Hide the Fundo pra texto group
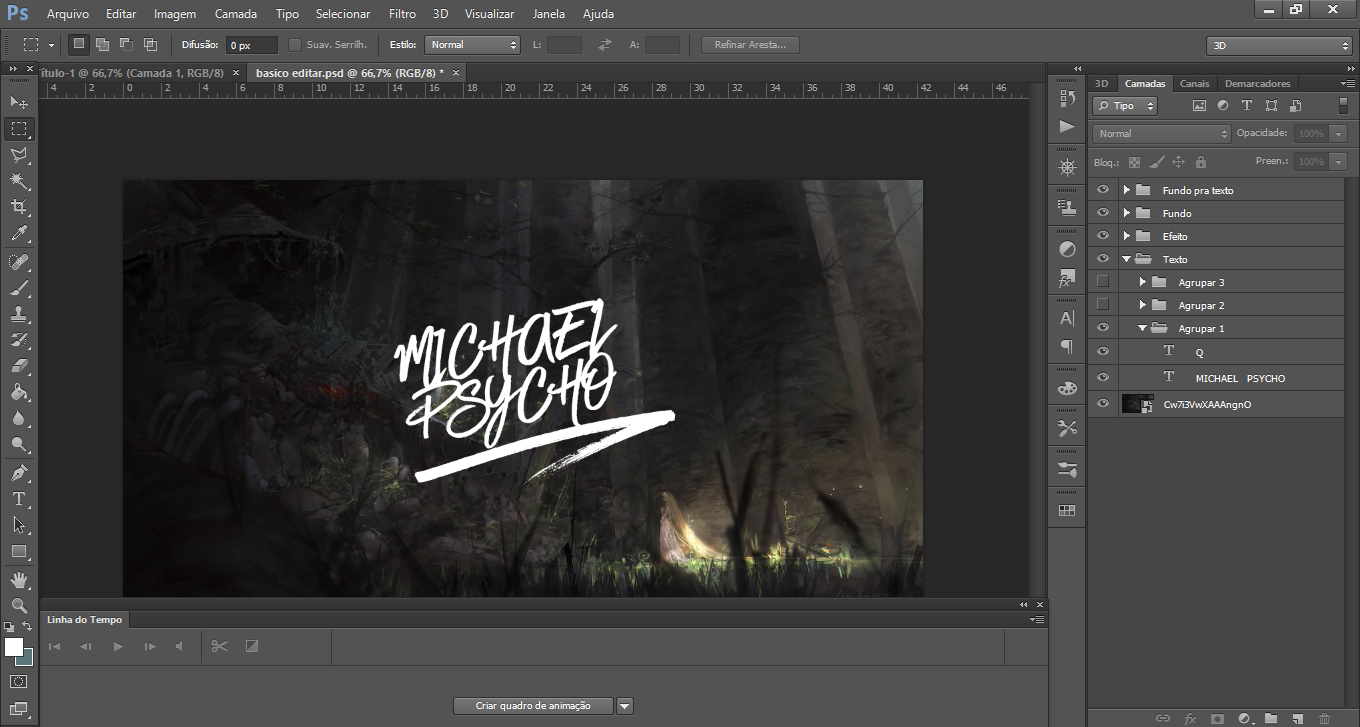 tap(1103, 190)
